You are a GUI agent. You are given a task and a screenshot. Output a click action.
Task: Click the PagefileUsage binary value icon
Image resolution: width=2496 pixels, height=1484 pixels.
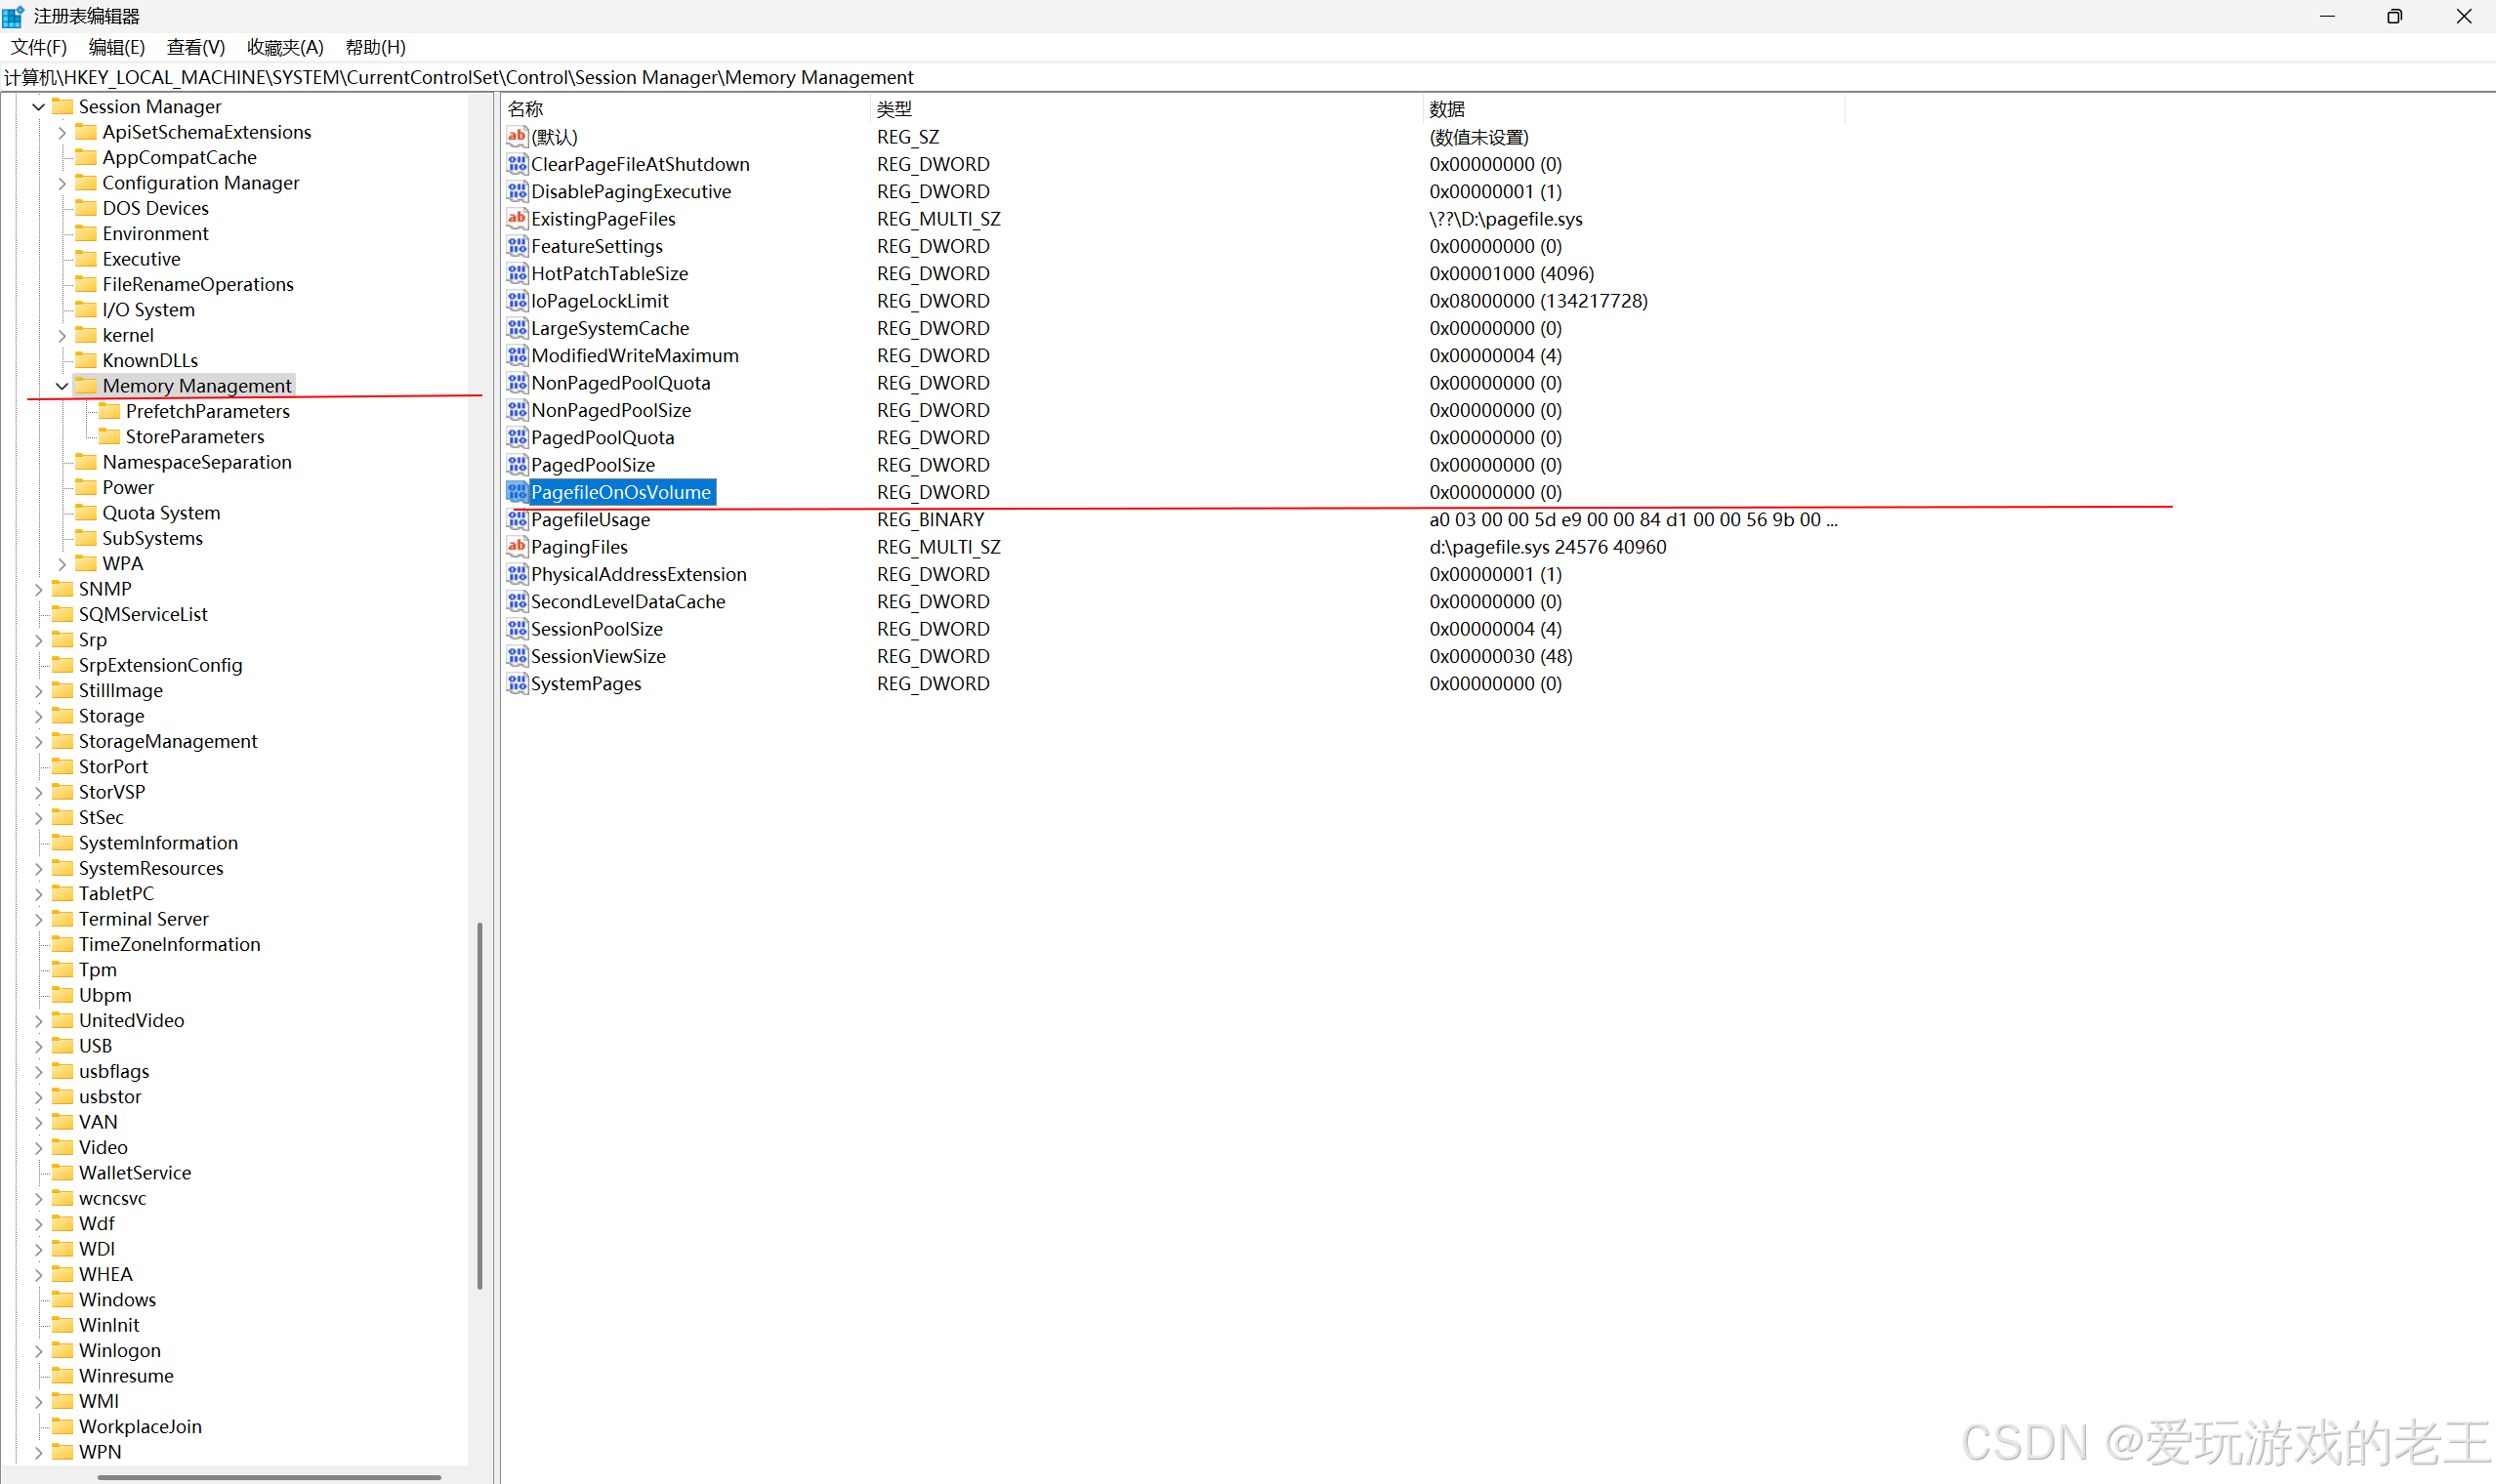[x=517, y=519]
